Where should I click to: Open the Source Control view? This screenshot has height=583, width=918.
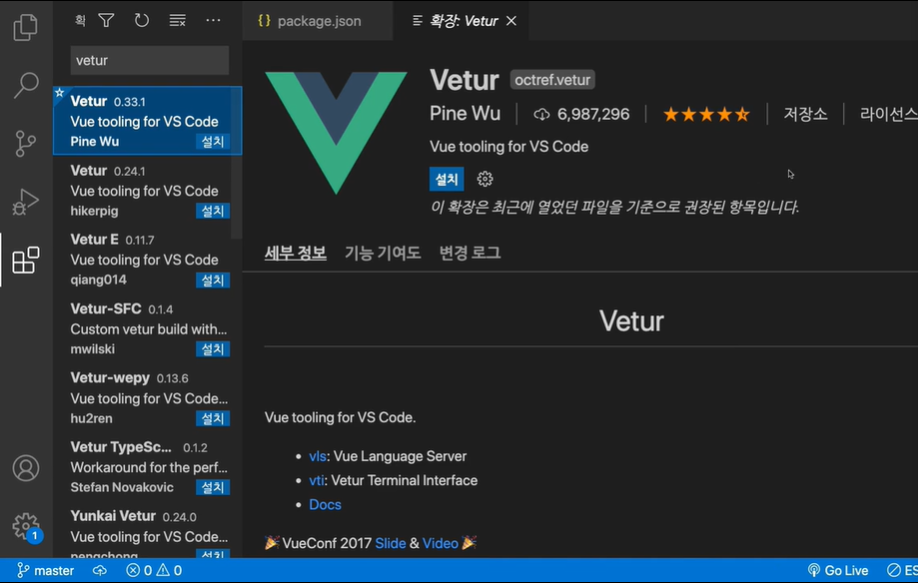[25, 143]
